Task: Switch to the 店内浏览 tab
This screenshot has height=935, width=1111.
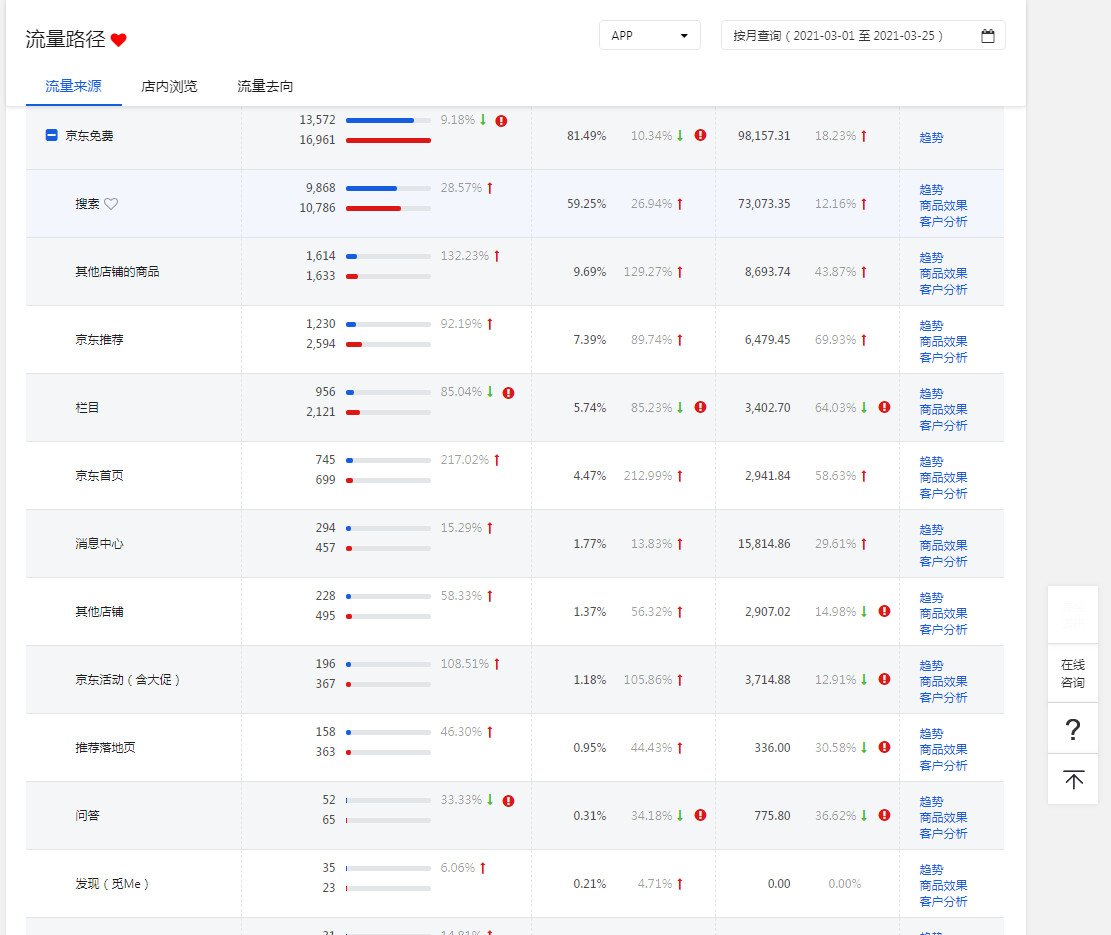Action: (x=169, y=86)
